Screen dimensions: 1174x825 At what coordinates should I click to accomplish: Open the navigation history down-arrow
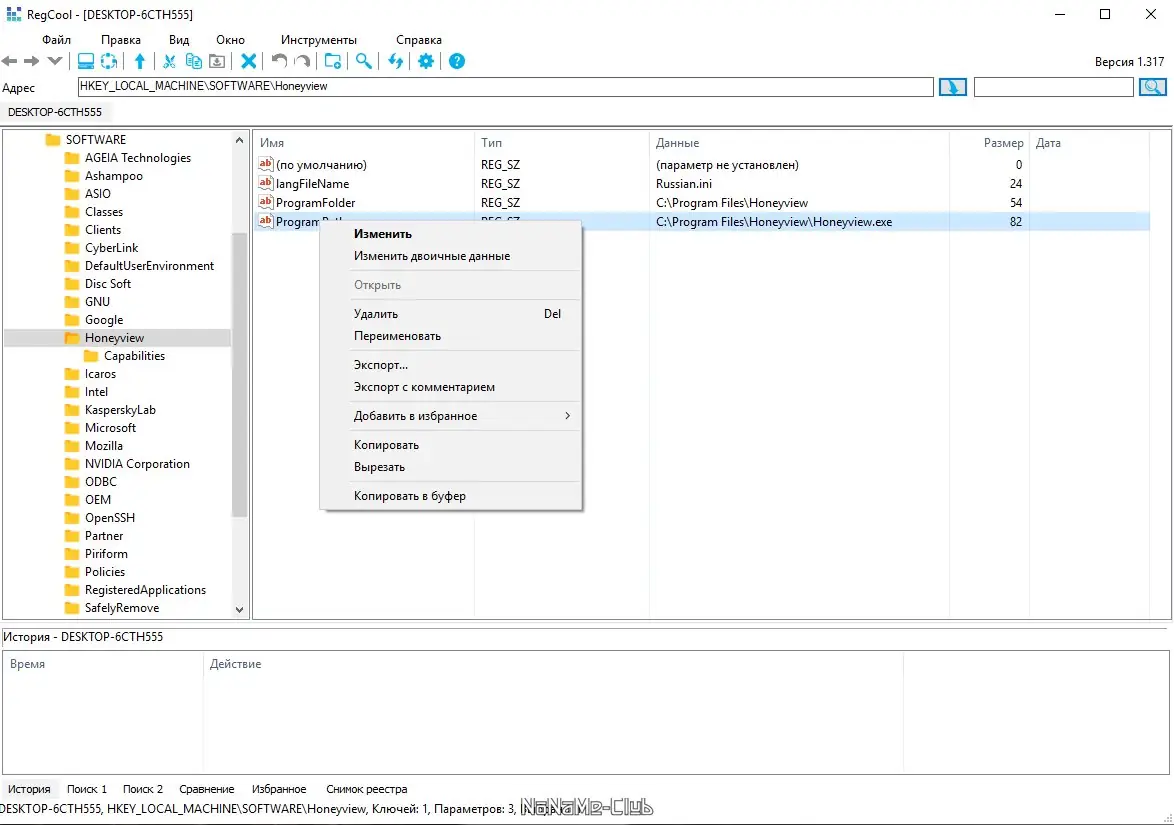54,61
